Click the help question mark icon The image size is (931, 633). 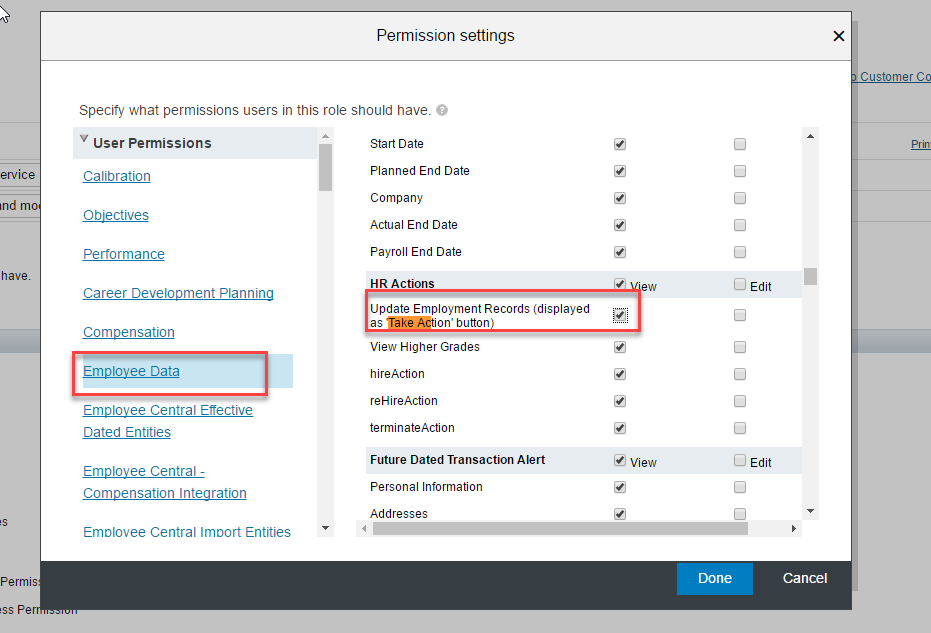point(442,110)
